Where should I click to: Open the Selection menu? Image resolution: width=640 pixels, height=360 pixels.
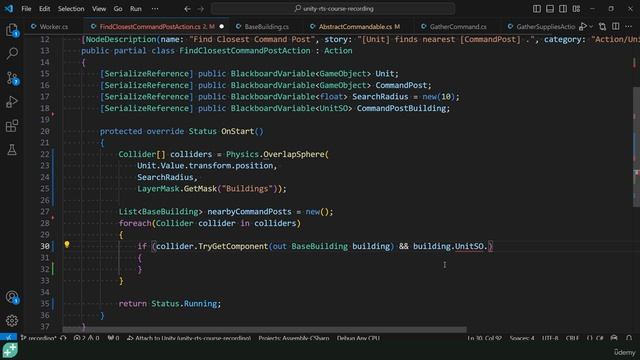[x=71, y=9]
